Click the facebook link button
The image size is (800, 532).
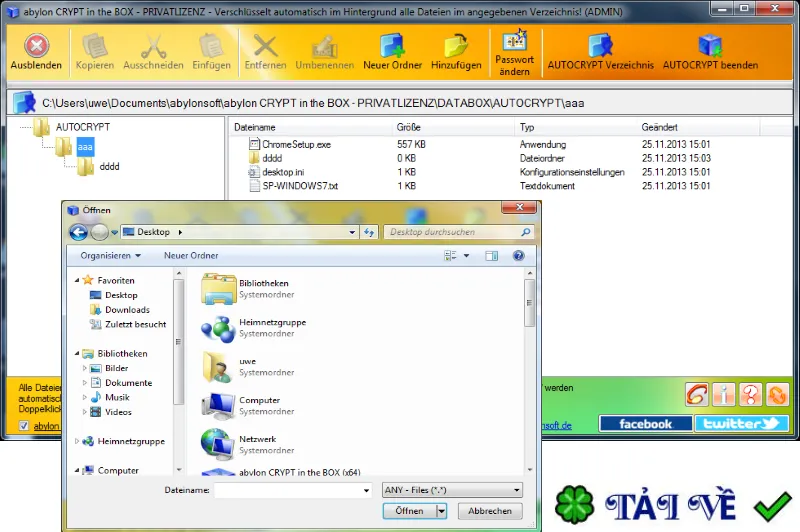[645, 423]
